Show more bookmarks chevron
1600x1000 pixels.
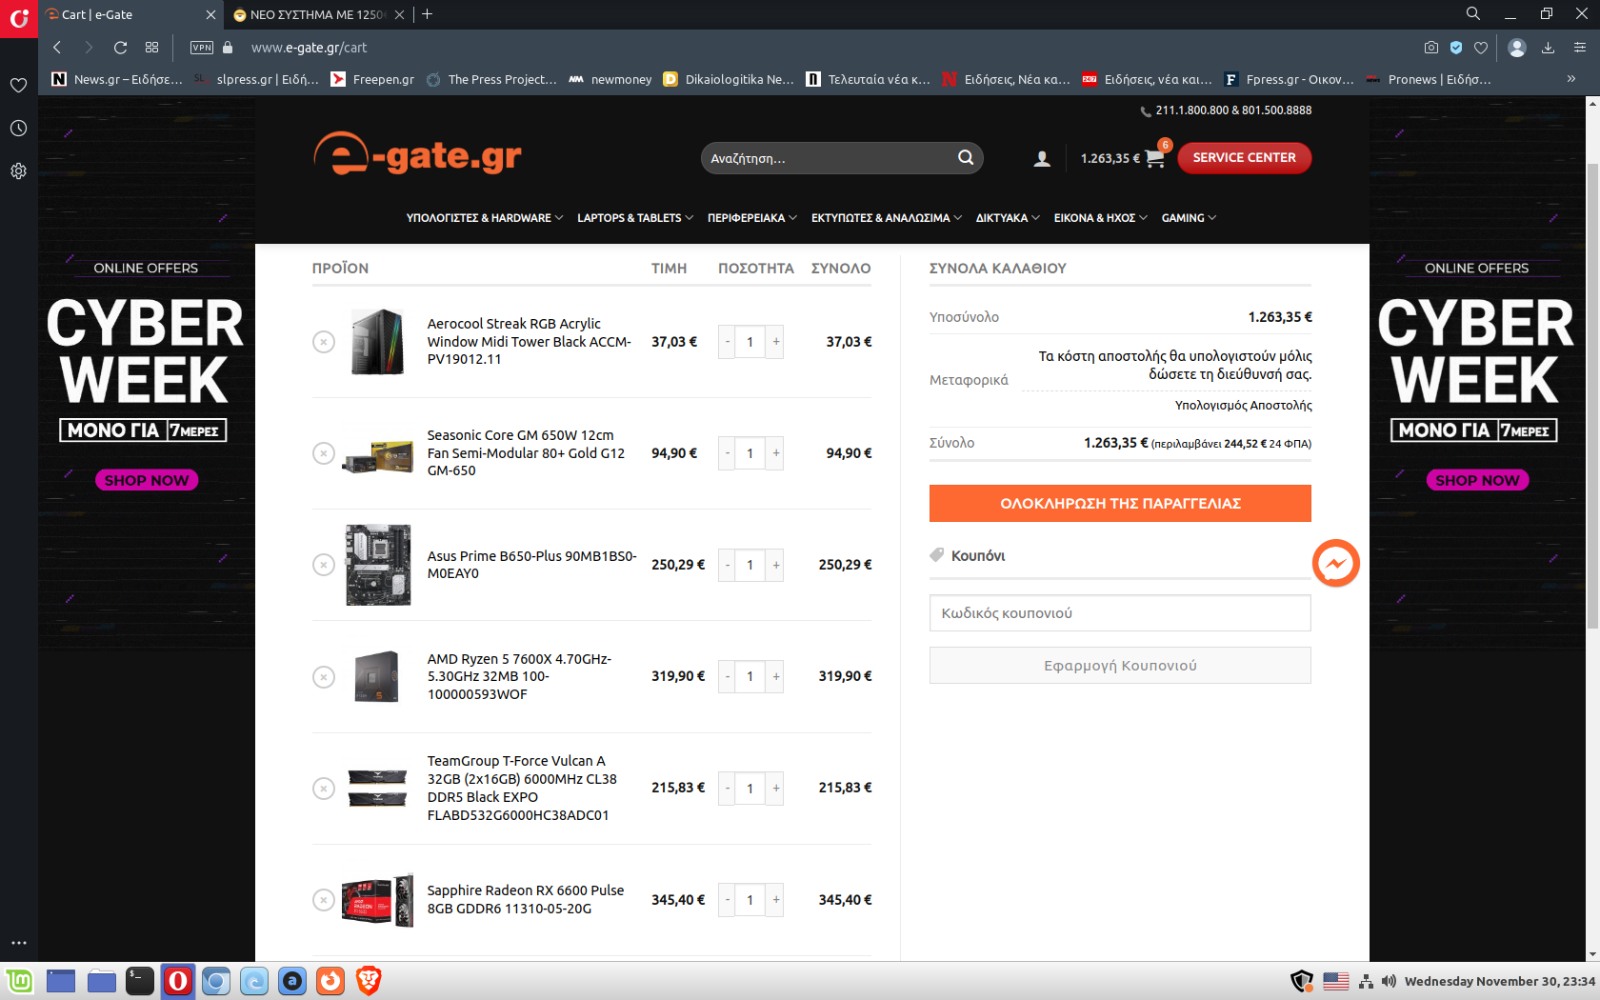click(1571, 79)
